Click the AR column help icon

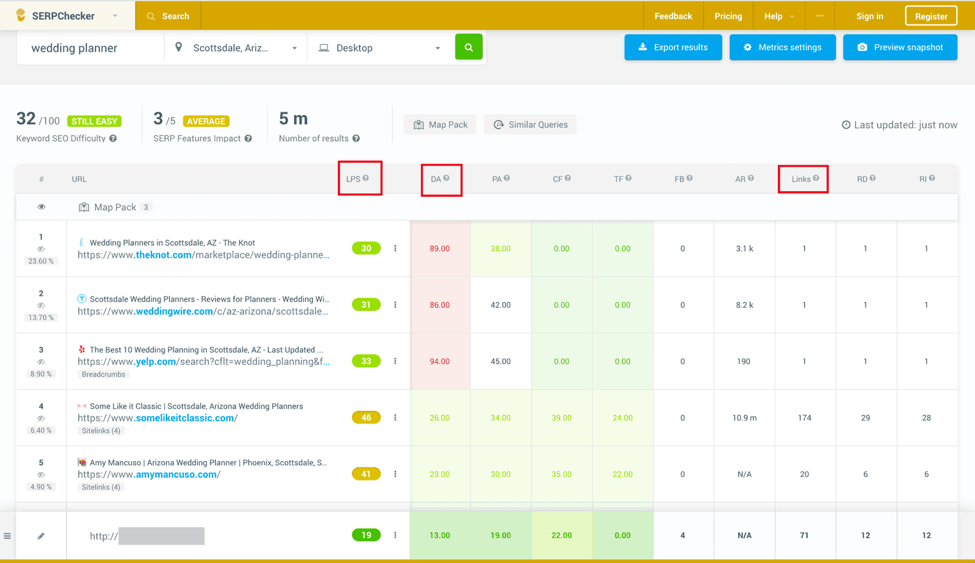pos(751,178)
